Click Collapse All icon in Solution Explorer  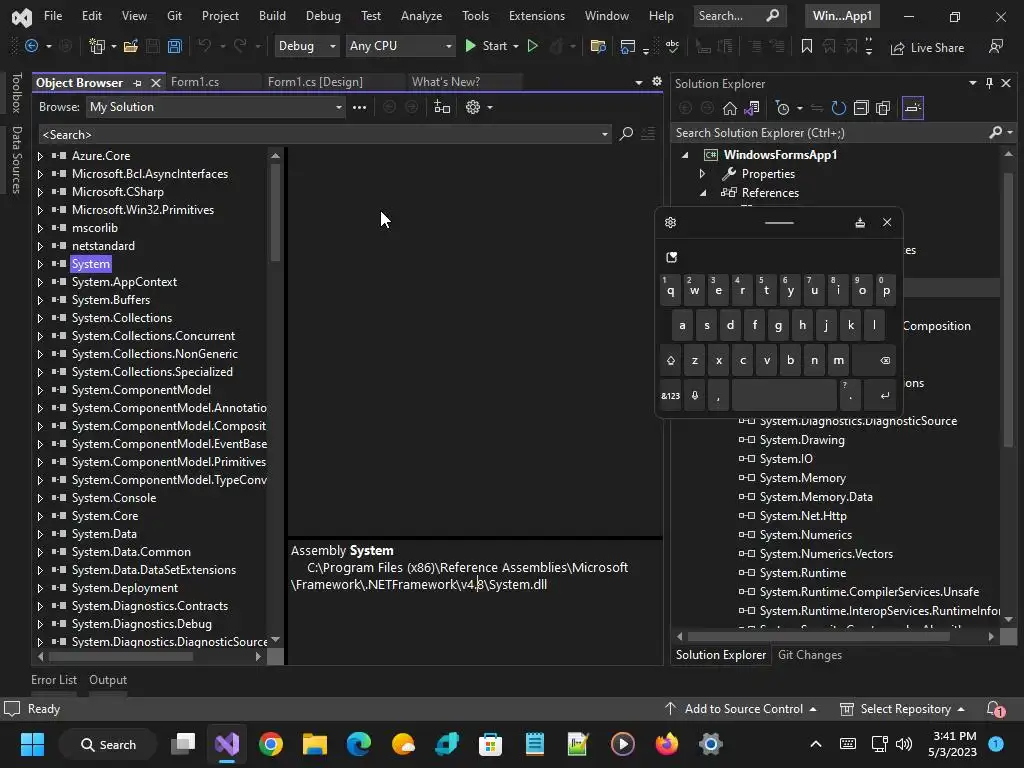pyautogui.click(x=861, y=108)
